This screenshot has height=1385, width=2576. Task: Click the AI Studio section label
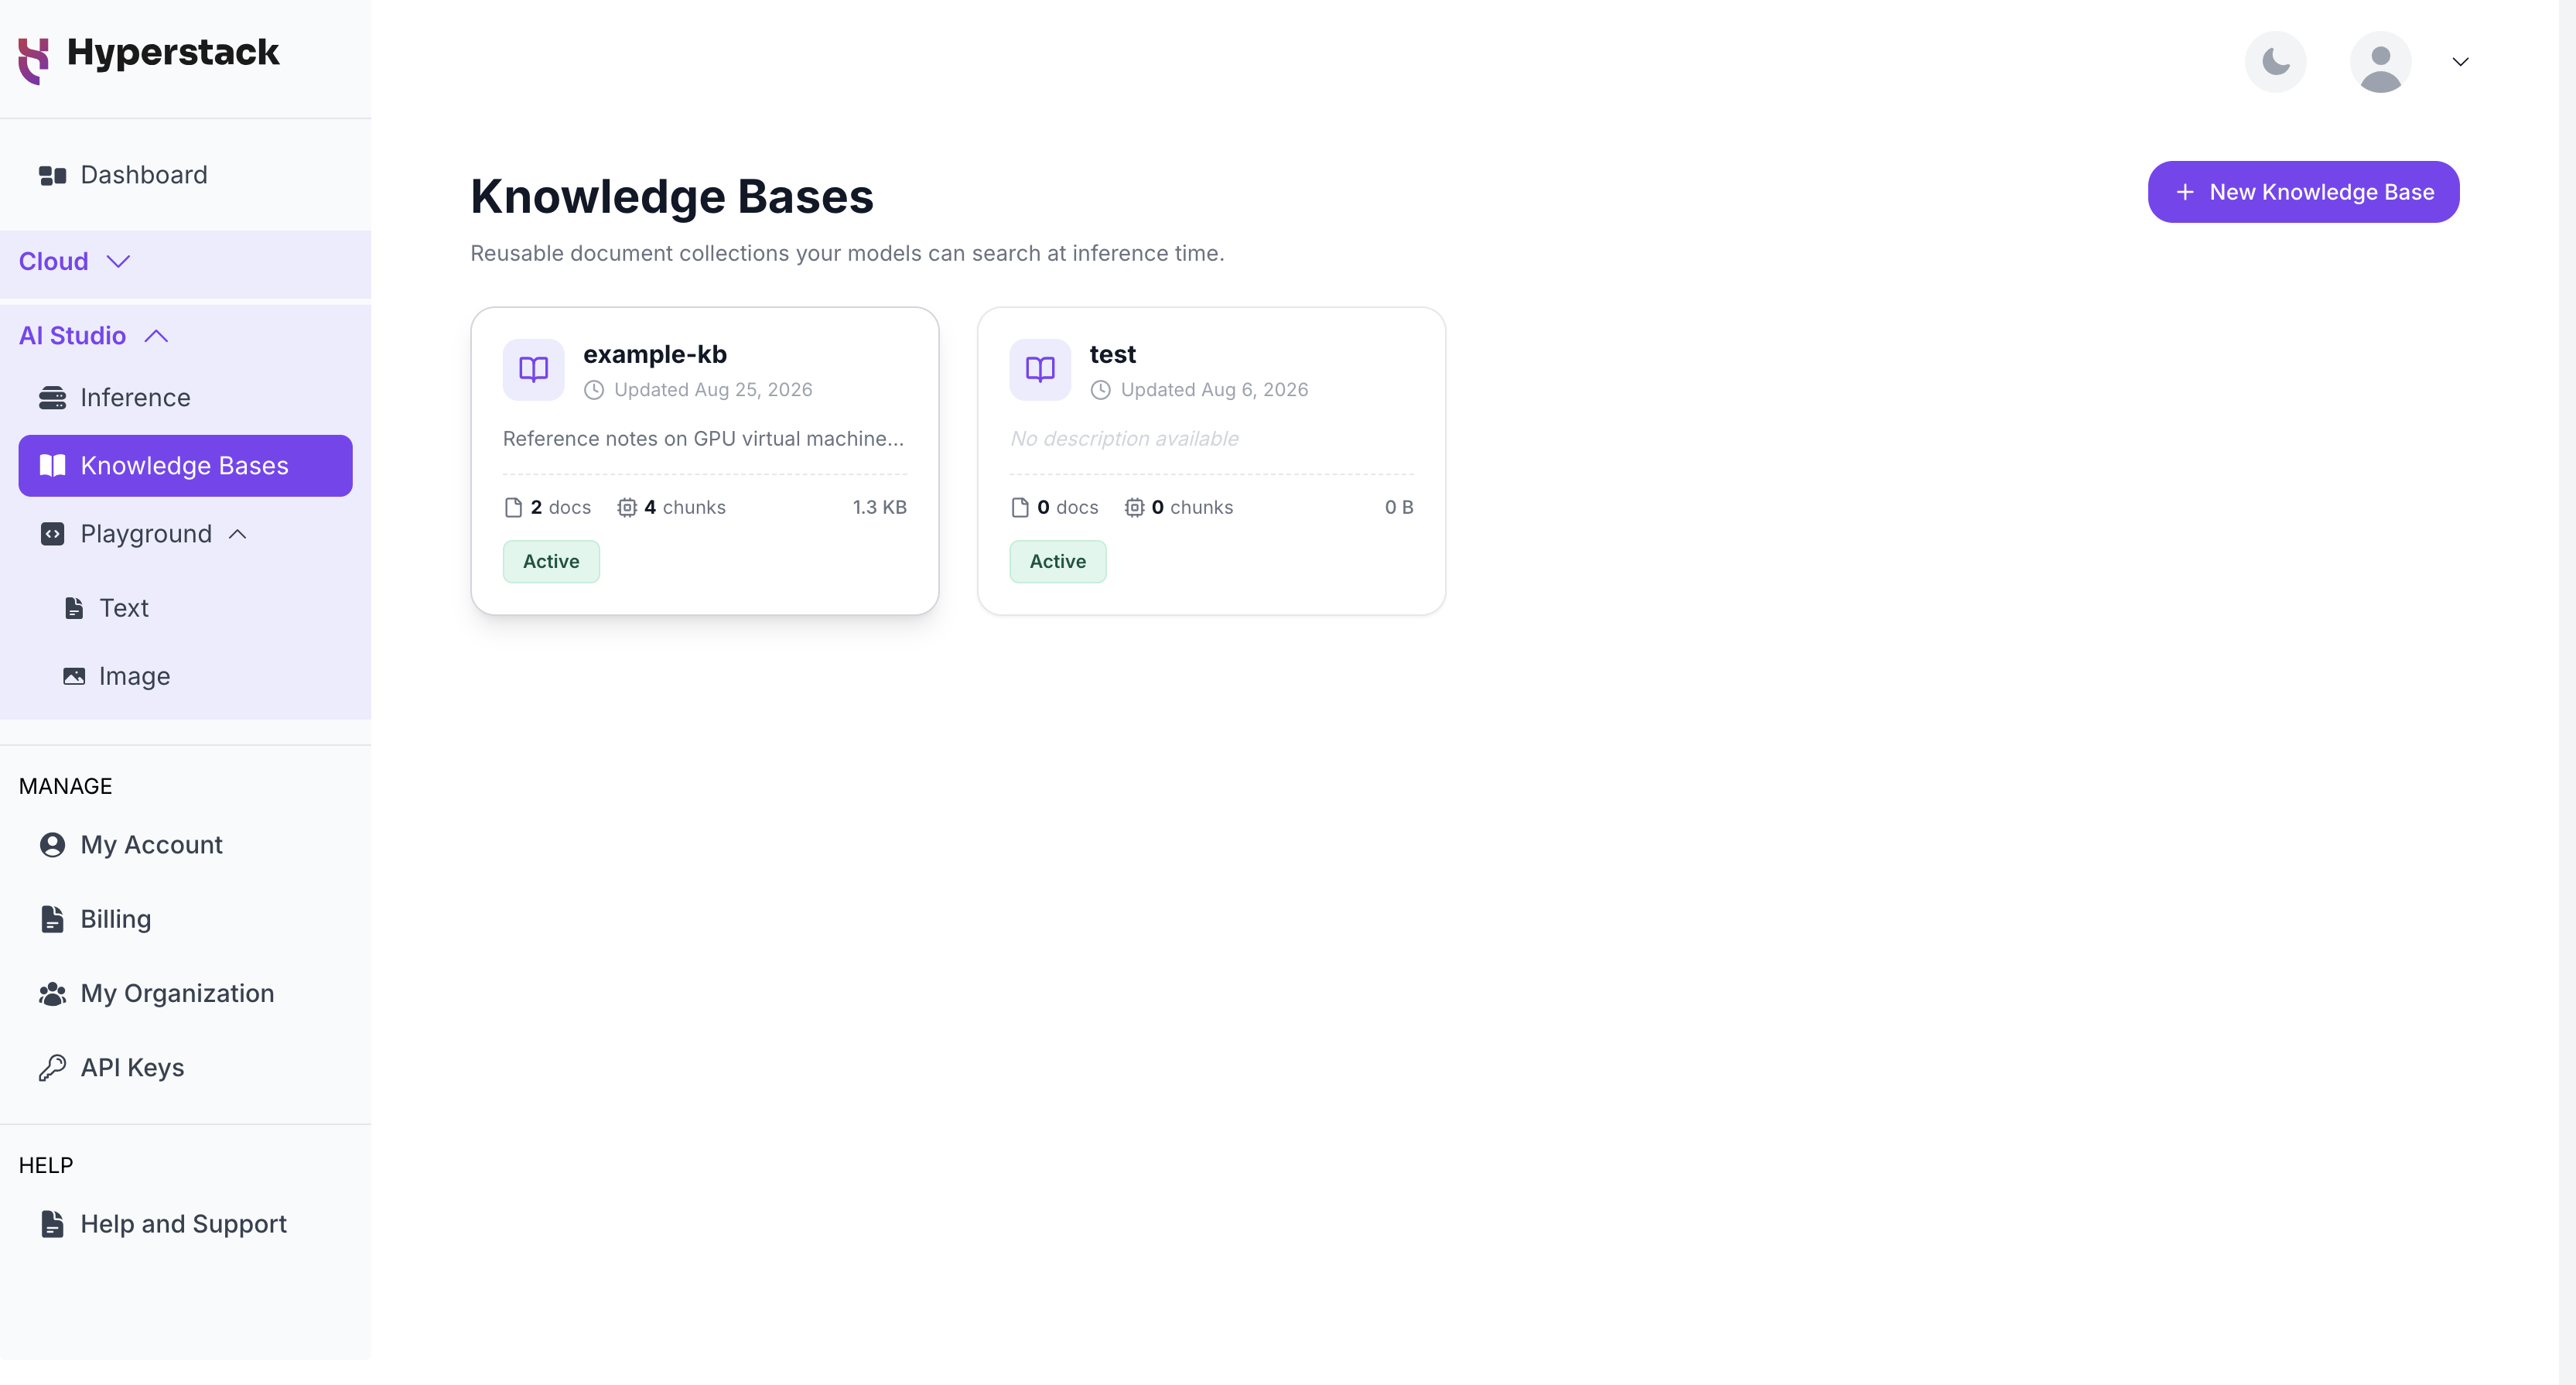72,336
